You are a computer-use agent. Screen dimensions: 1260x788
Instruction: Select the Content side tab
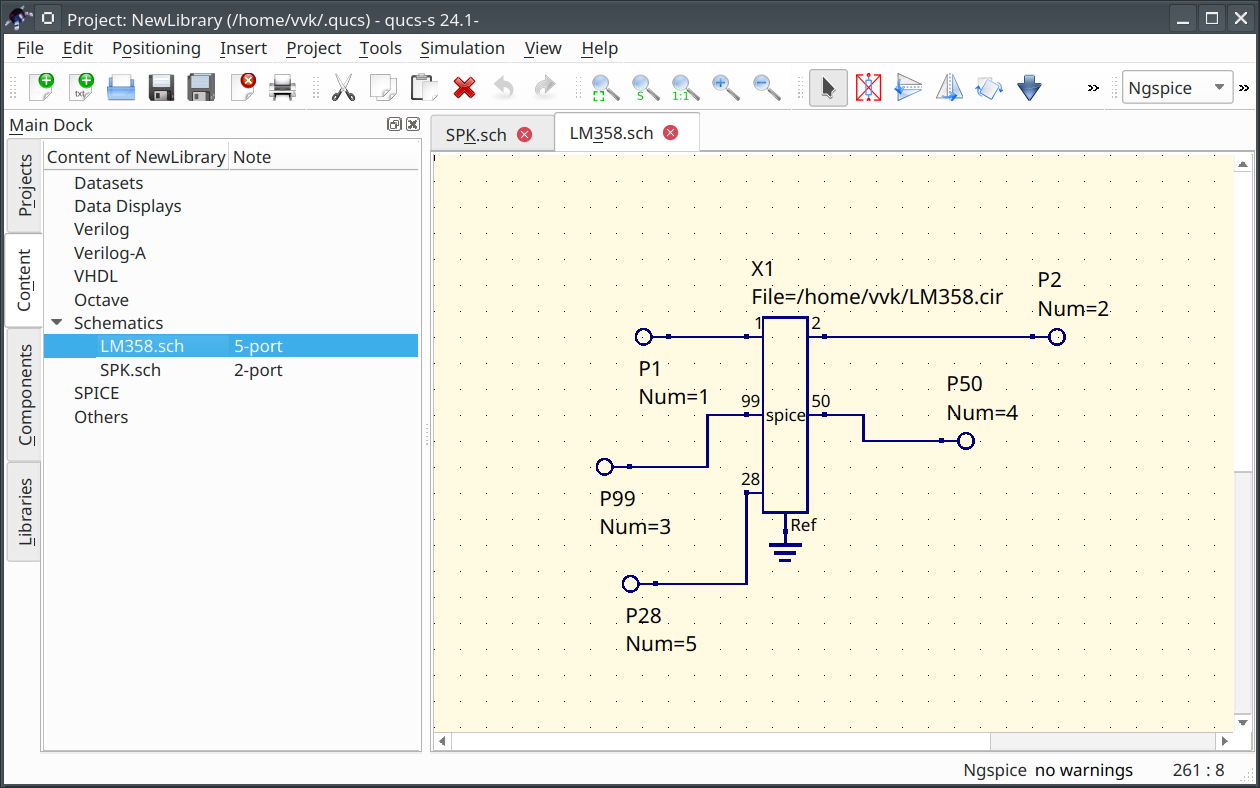24,280
